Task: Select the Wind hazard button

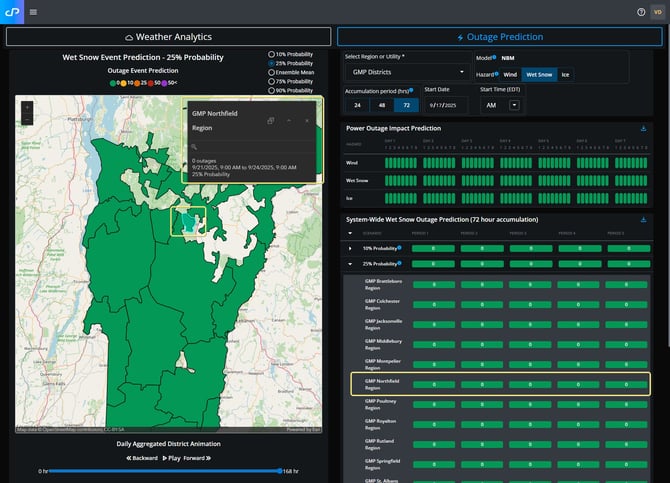Action: (x=510, y=74)
